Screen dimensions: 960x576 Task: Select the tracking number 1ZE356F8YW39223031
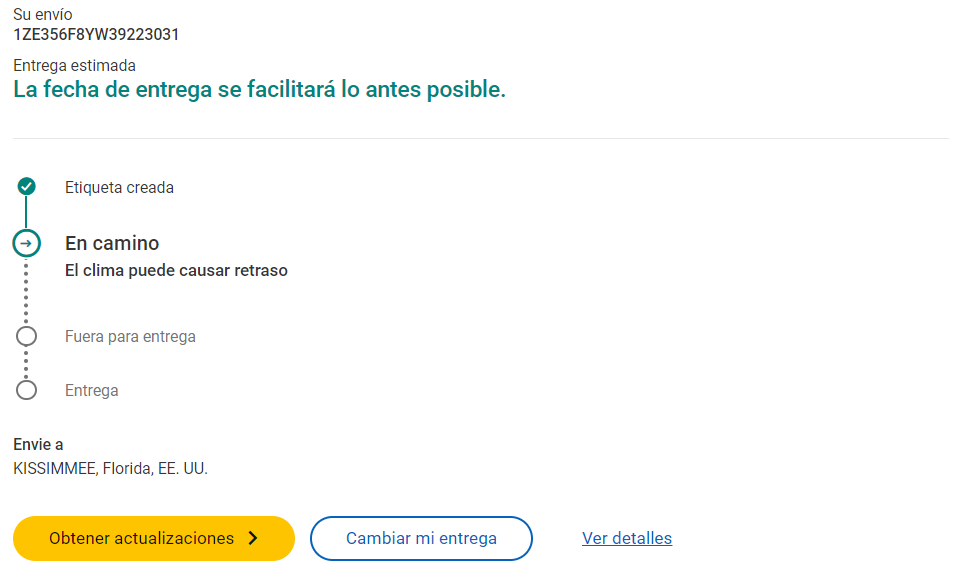96,35
